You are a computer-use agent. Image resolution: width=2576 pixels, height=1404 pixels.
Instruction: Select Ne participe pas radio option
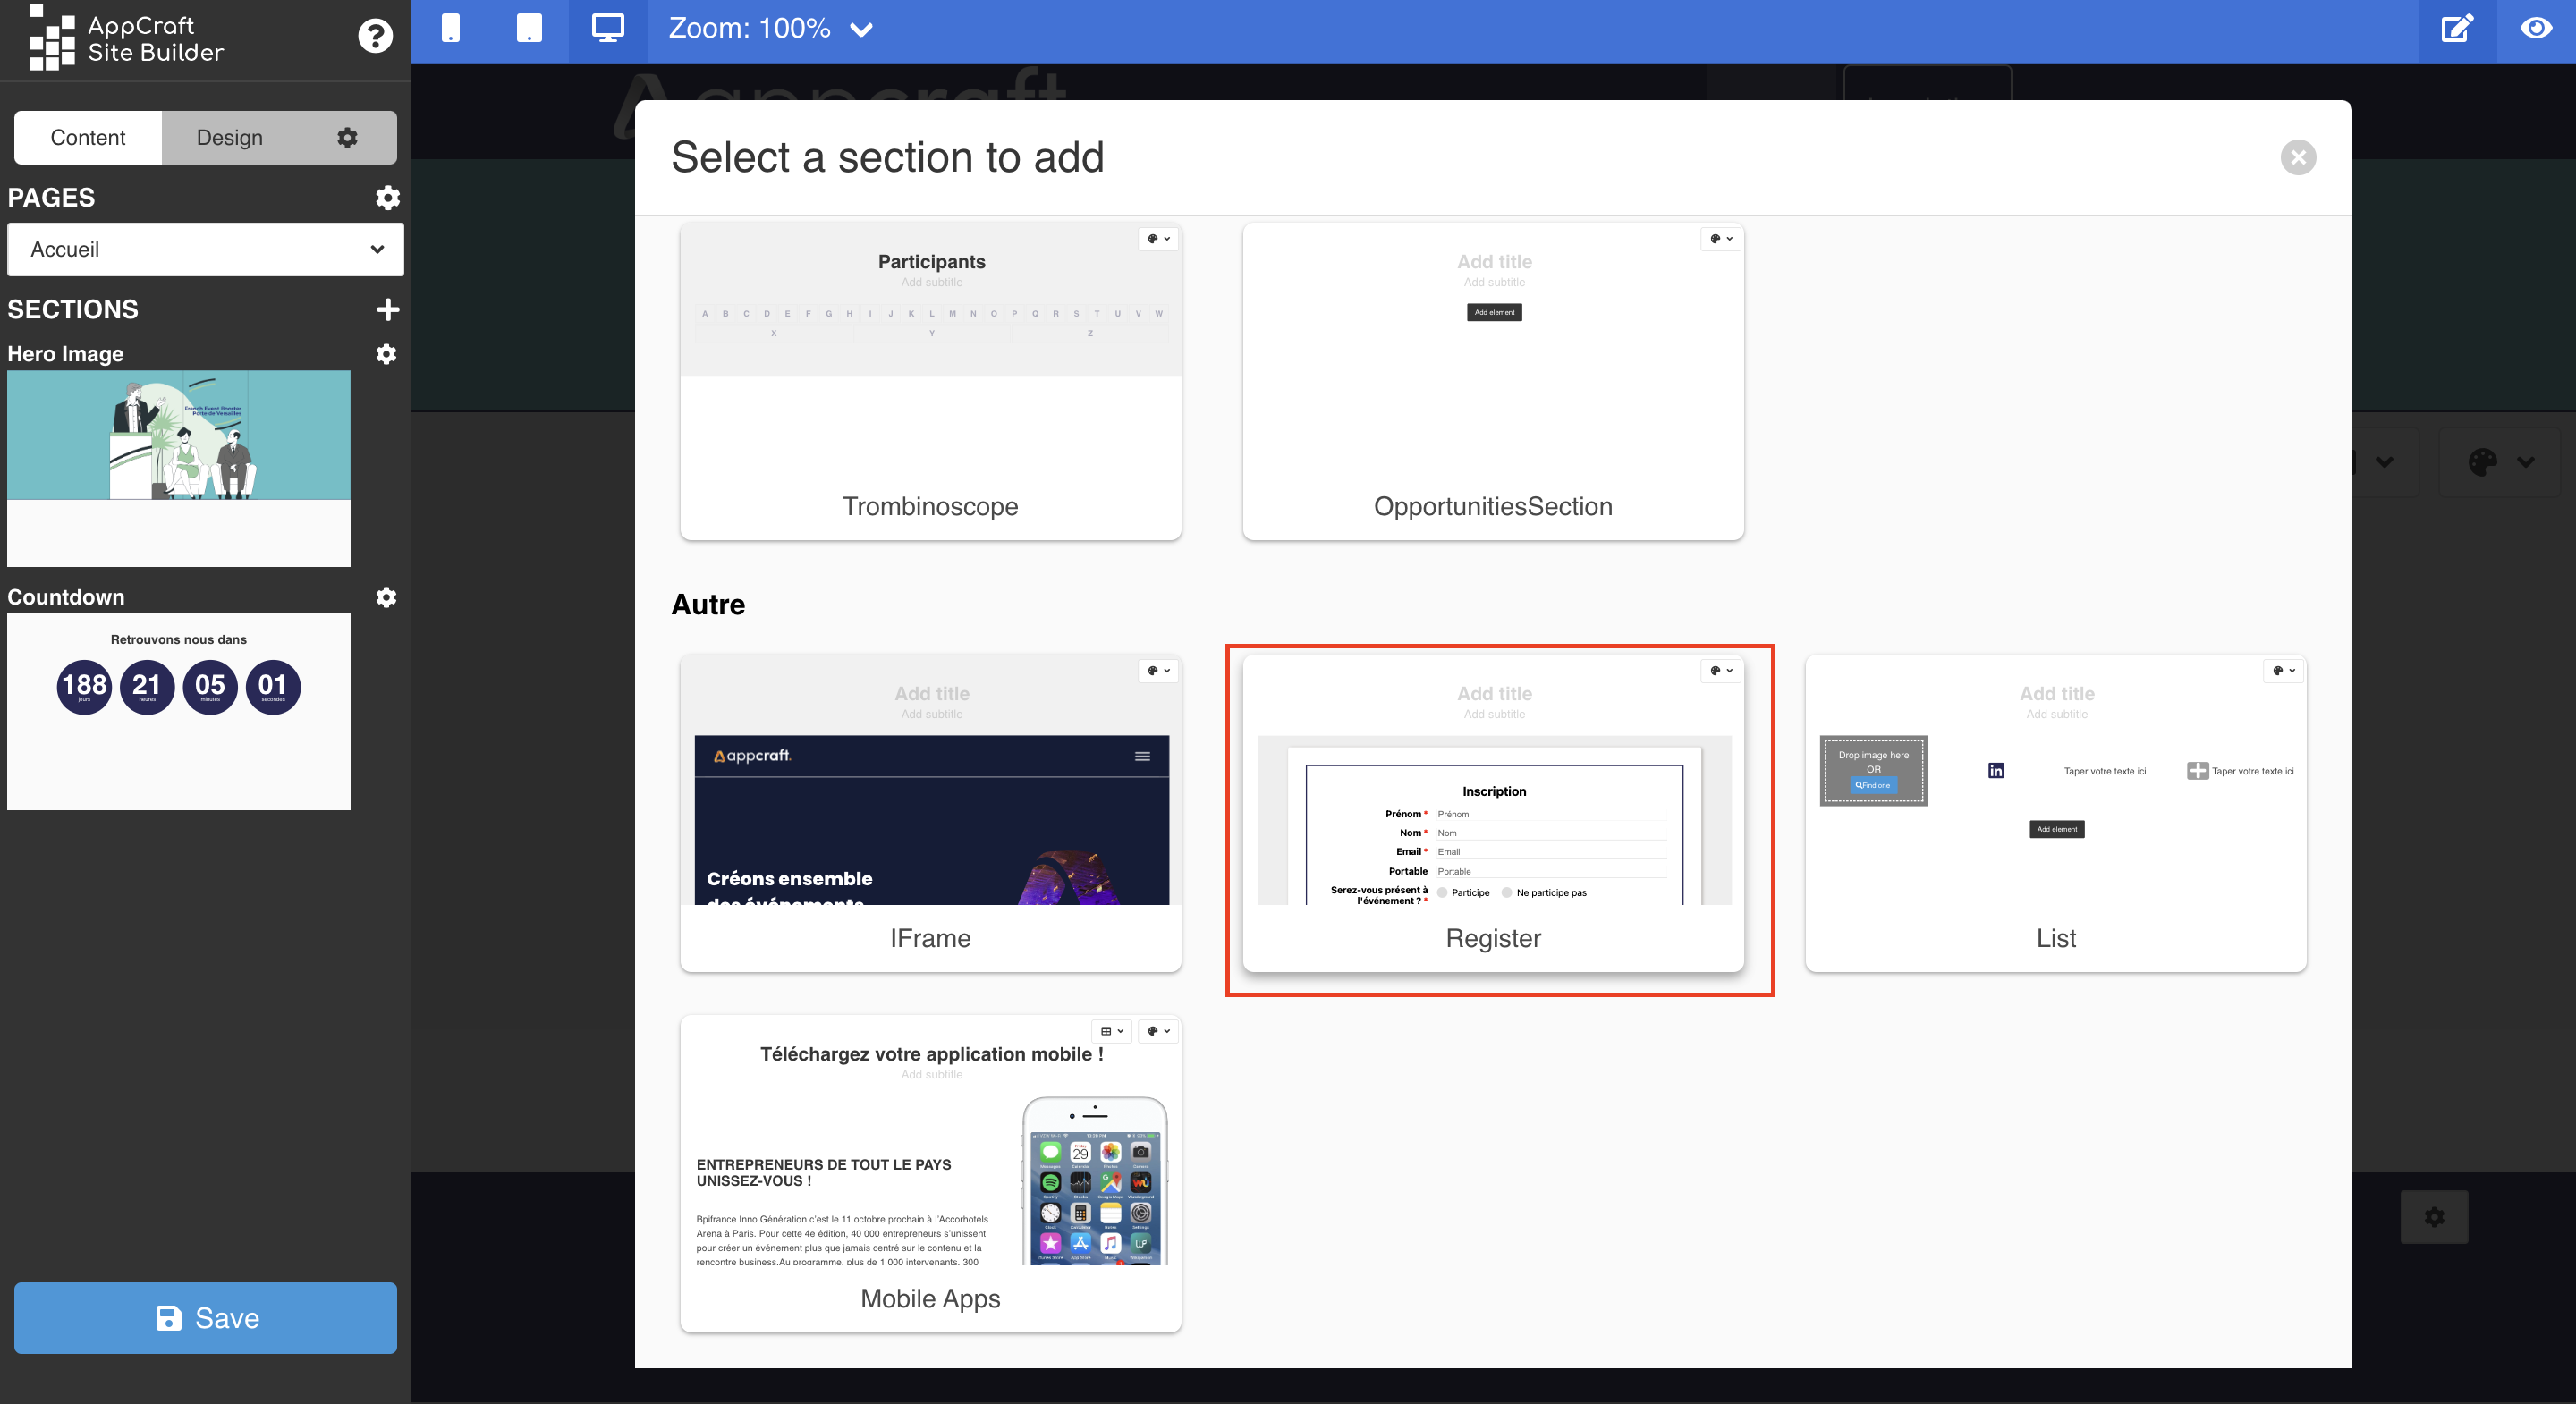1507,892
